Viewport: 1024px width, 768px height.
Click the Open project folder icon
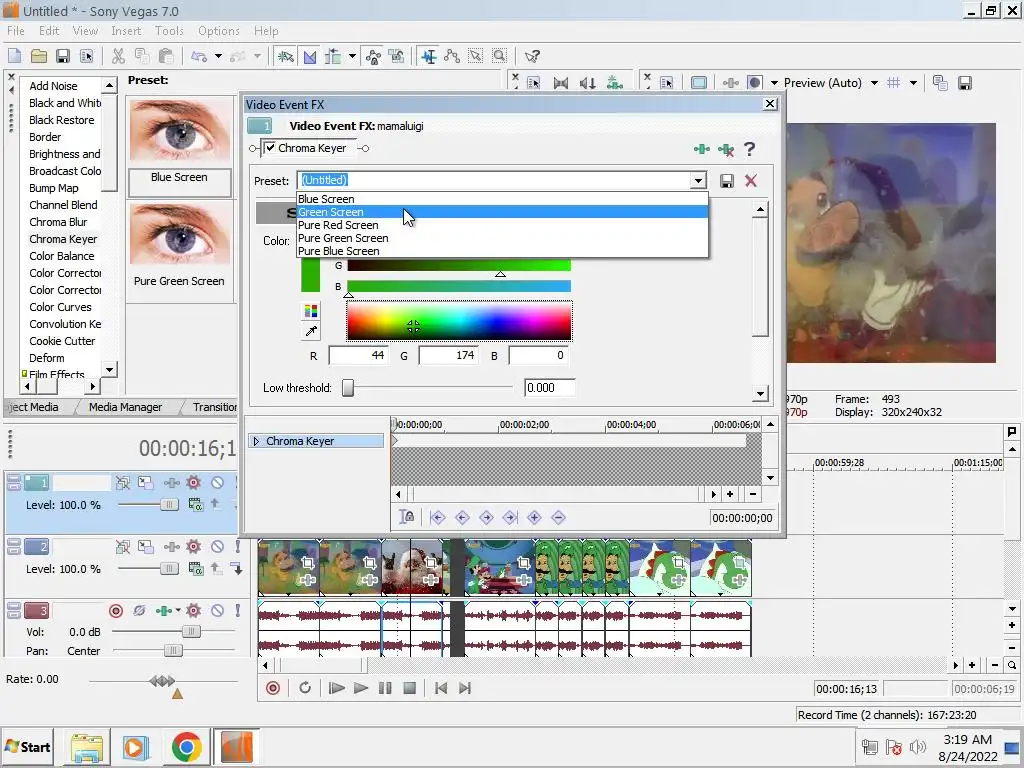coord(39,56)
